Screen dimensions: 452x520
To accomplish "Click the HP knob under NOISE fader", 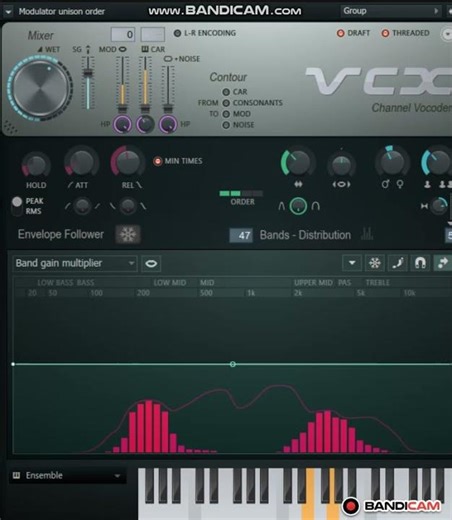I will [168, 124].
